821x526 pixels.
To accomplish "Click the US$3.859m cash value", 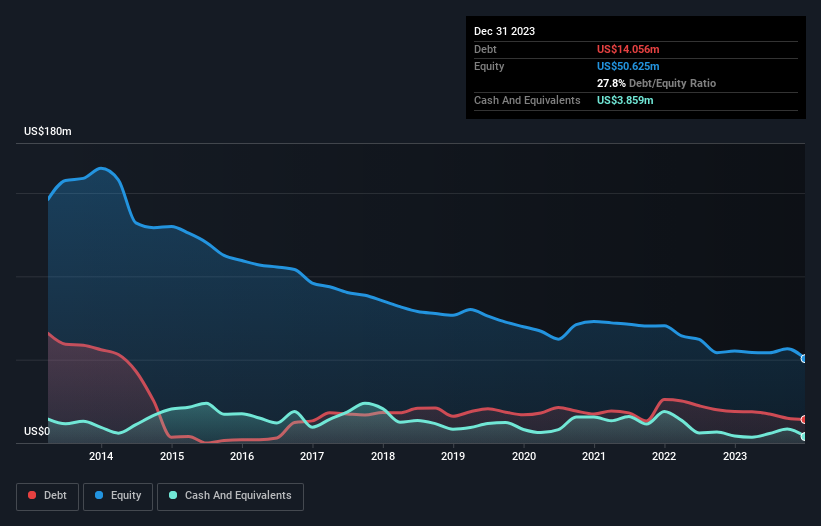I will pos(625,100).
